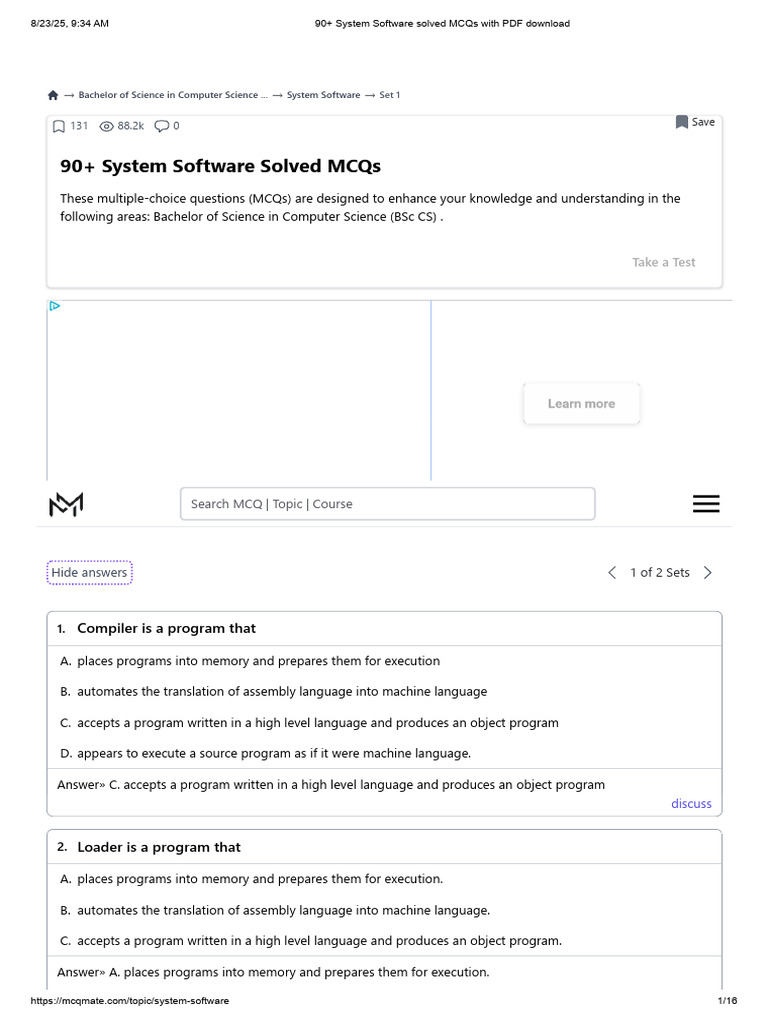Open the hamburger menu
This screenshot has width=768, height=1024.
click(706, 504)
